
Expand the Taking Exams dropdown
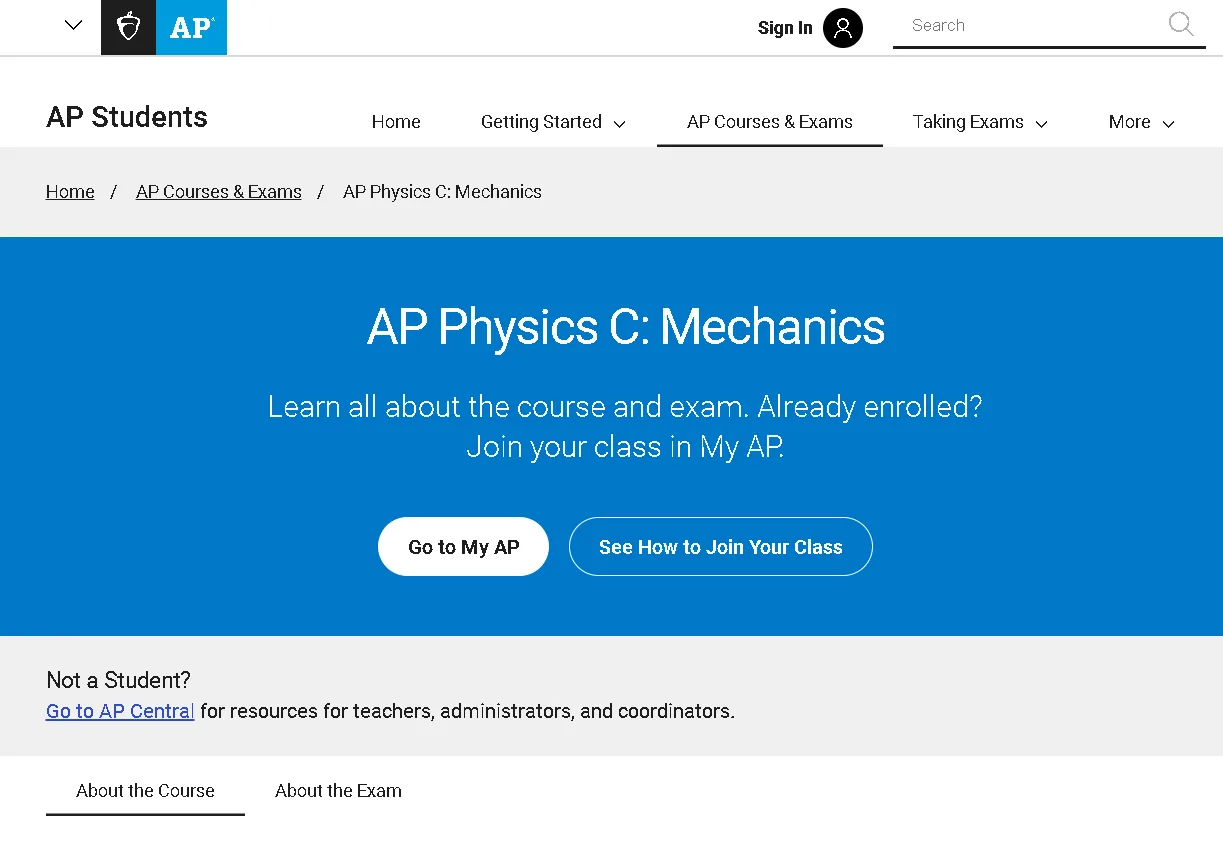tap(979, 121)
